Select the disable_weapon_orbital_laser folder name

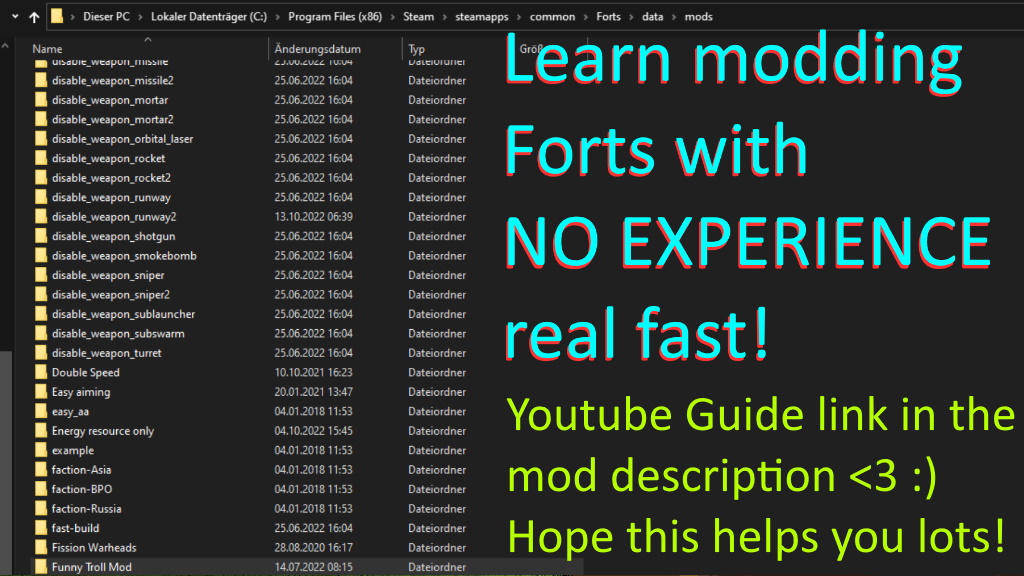[122, 139]
